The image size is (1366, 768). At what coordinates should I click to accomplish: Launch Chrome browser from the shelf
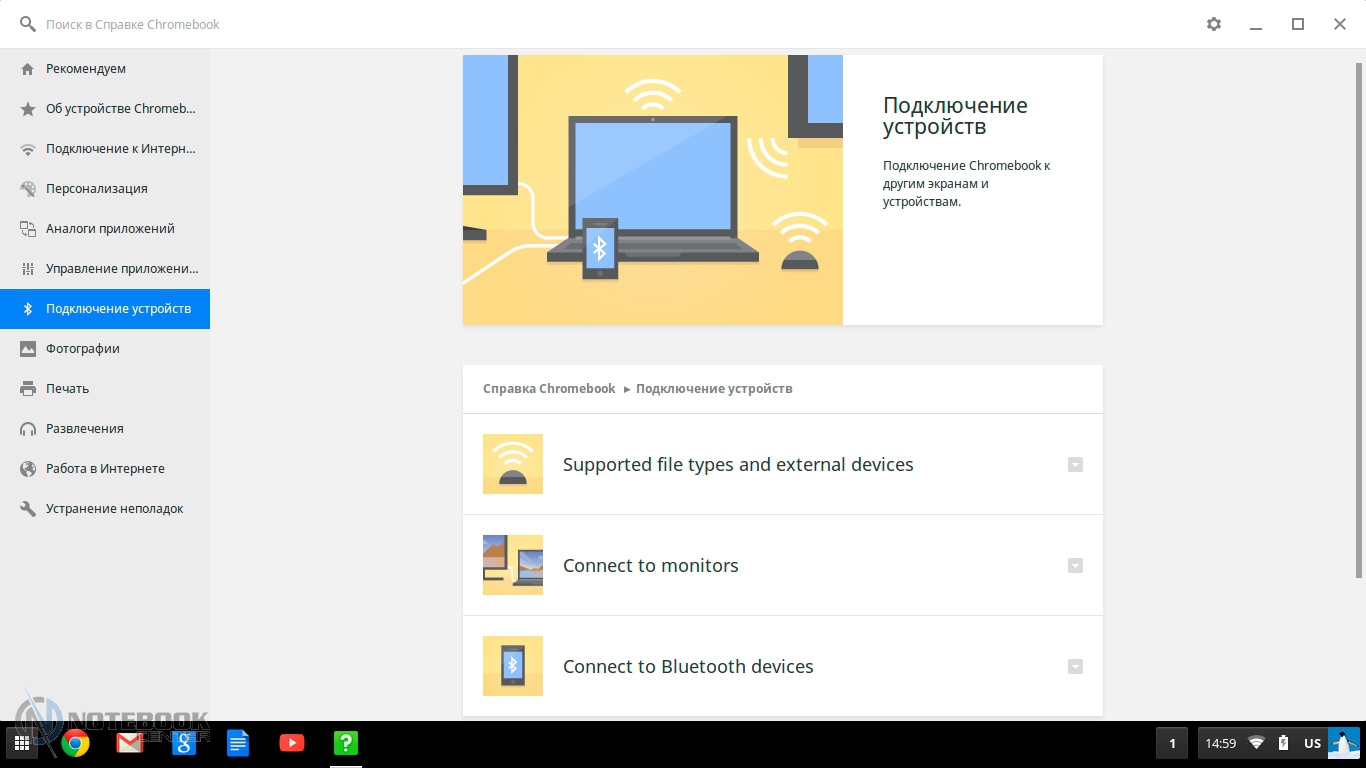tap(76, 742)
